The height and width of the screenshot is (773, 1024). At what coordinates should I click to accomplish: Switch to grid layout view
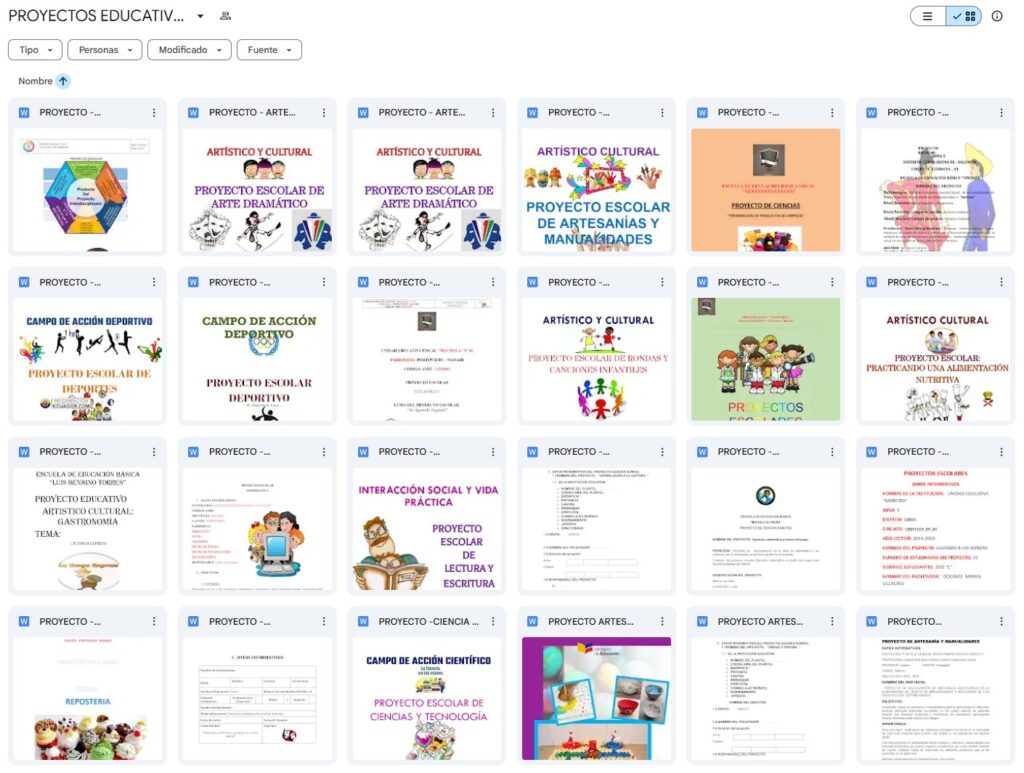(x=964, y=16)
